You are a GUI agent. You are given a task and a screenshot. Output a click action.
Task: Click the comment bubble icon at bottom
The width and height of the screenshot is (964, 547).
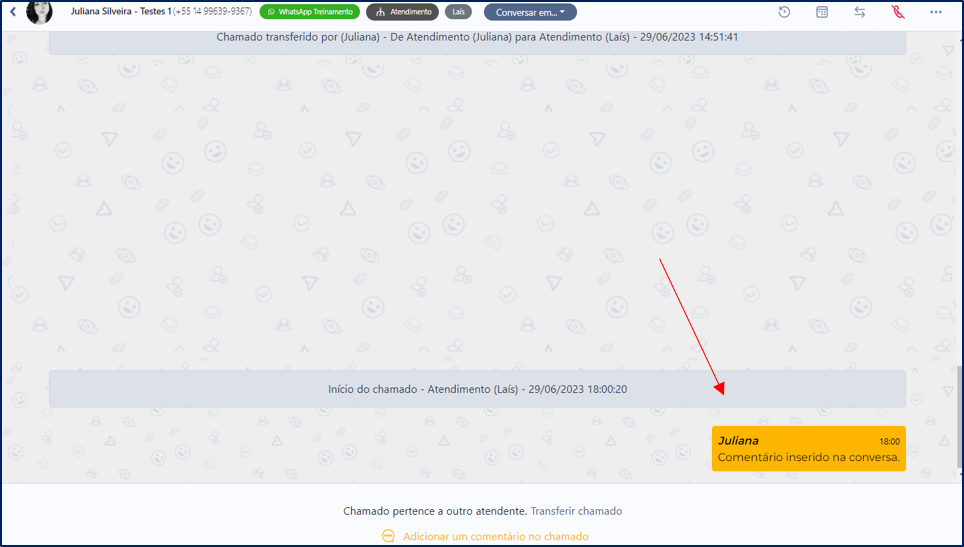(388, 536)
